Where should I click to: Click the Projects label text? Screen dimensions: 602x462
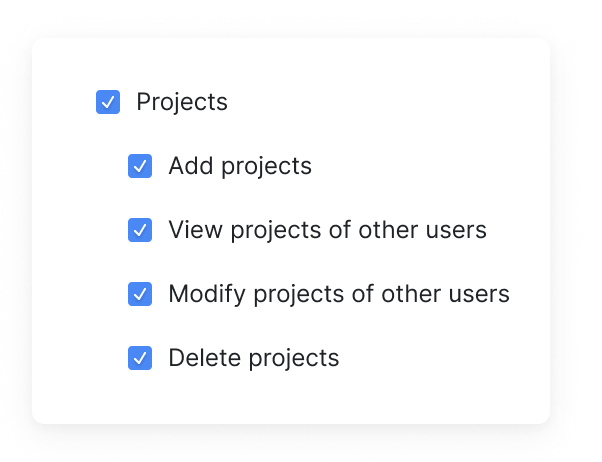[182, 103]
